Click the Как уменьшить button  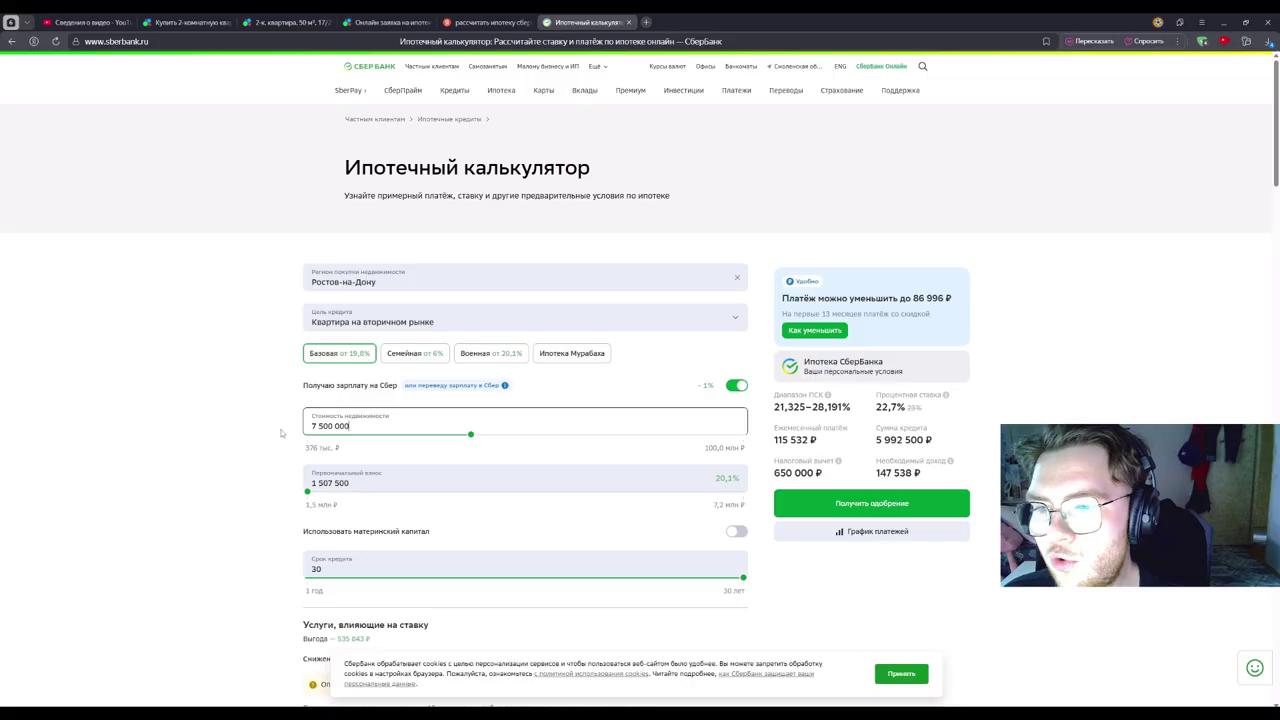coord(815,330)
